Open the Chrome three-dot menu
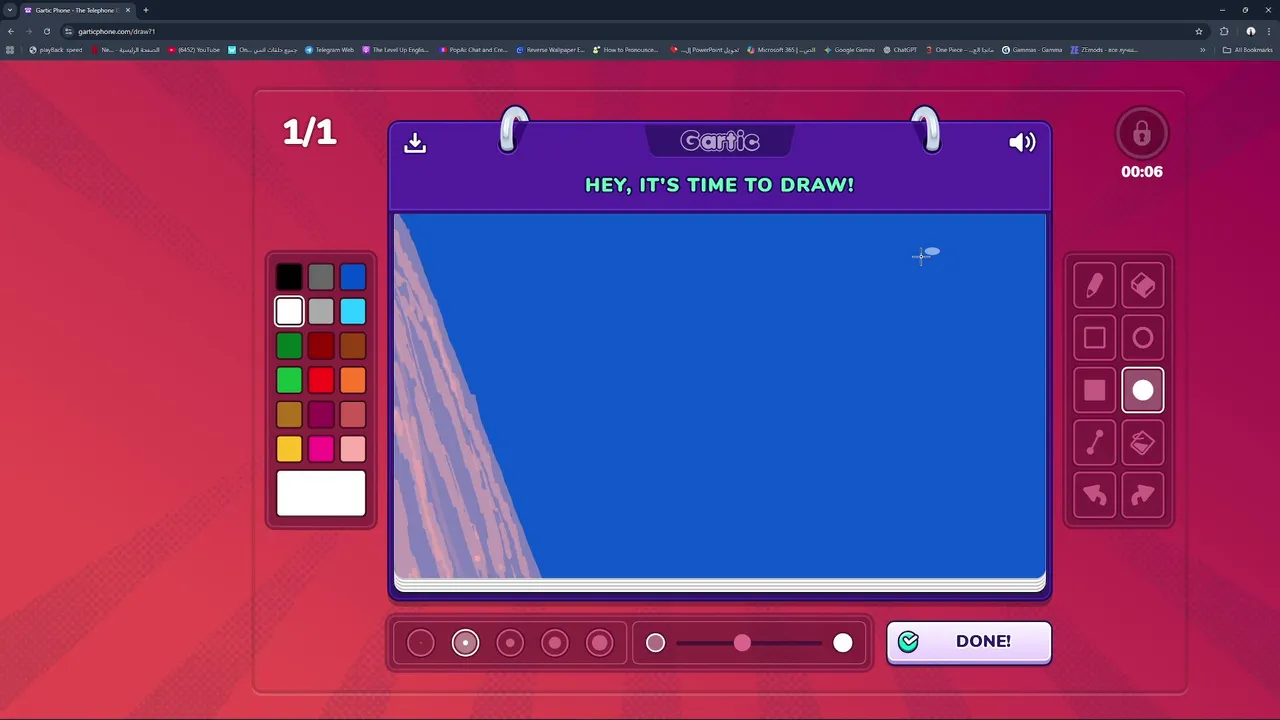The image size is (1280, 720). click(1269, 31)
